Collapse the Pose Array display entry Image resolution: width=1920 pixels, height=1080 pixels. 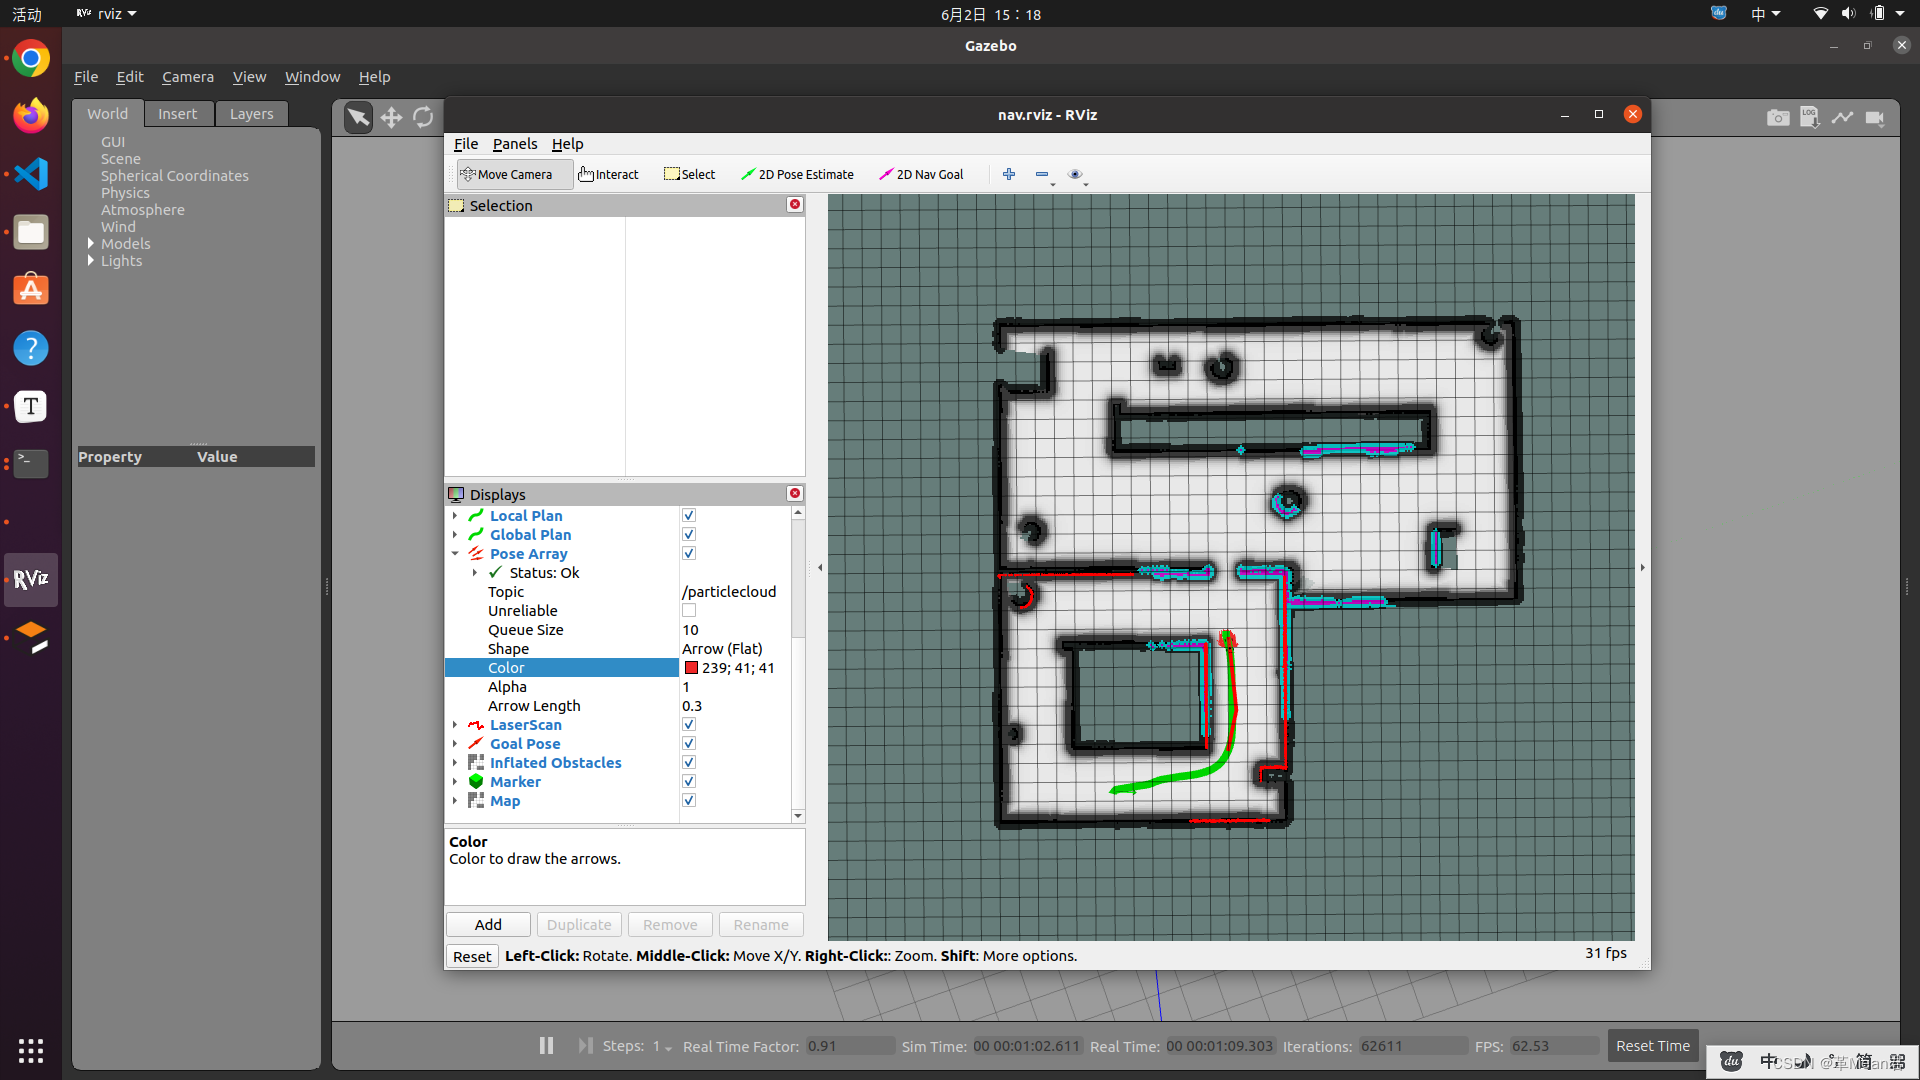click(455, 554)
